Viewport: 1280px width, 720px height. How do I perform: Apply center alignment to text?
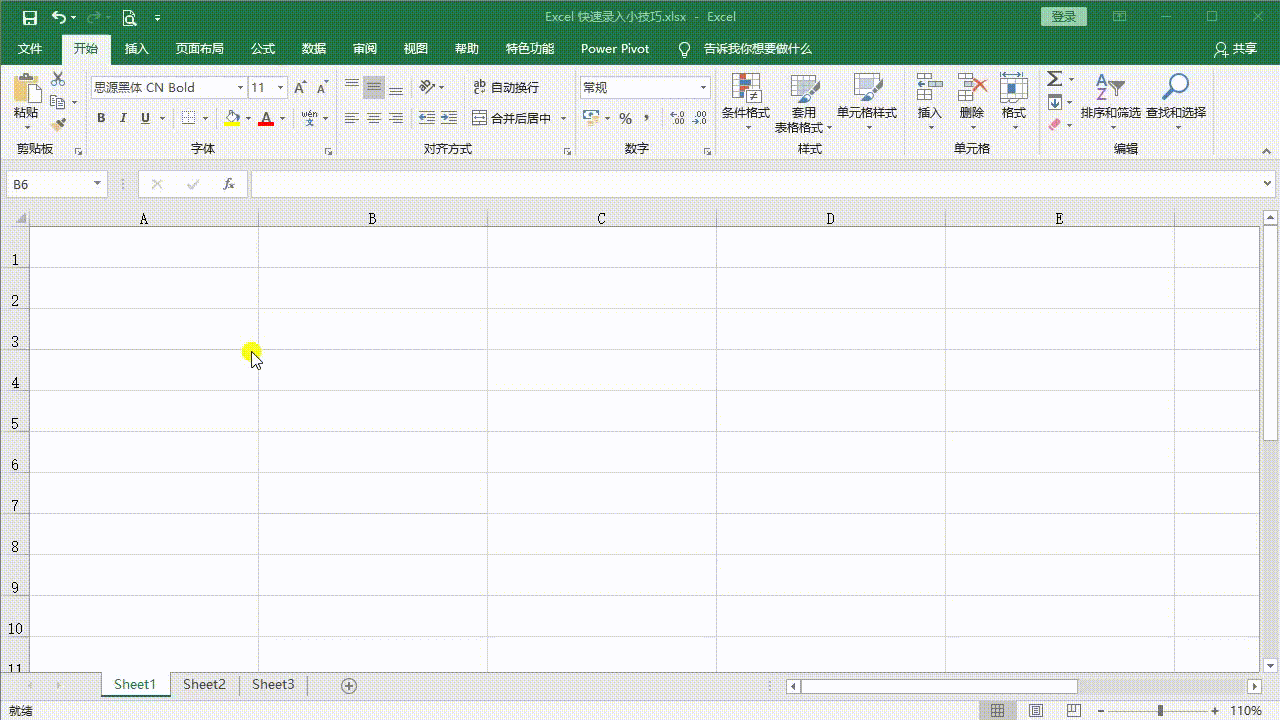[x=373, y=117]
